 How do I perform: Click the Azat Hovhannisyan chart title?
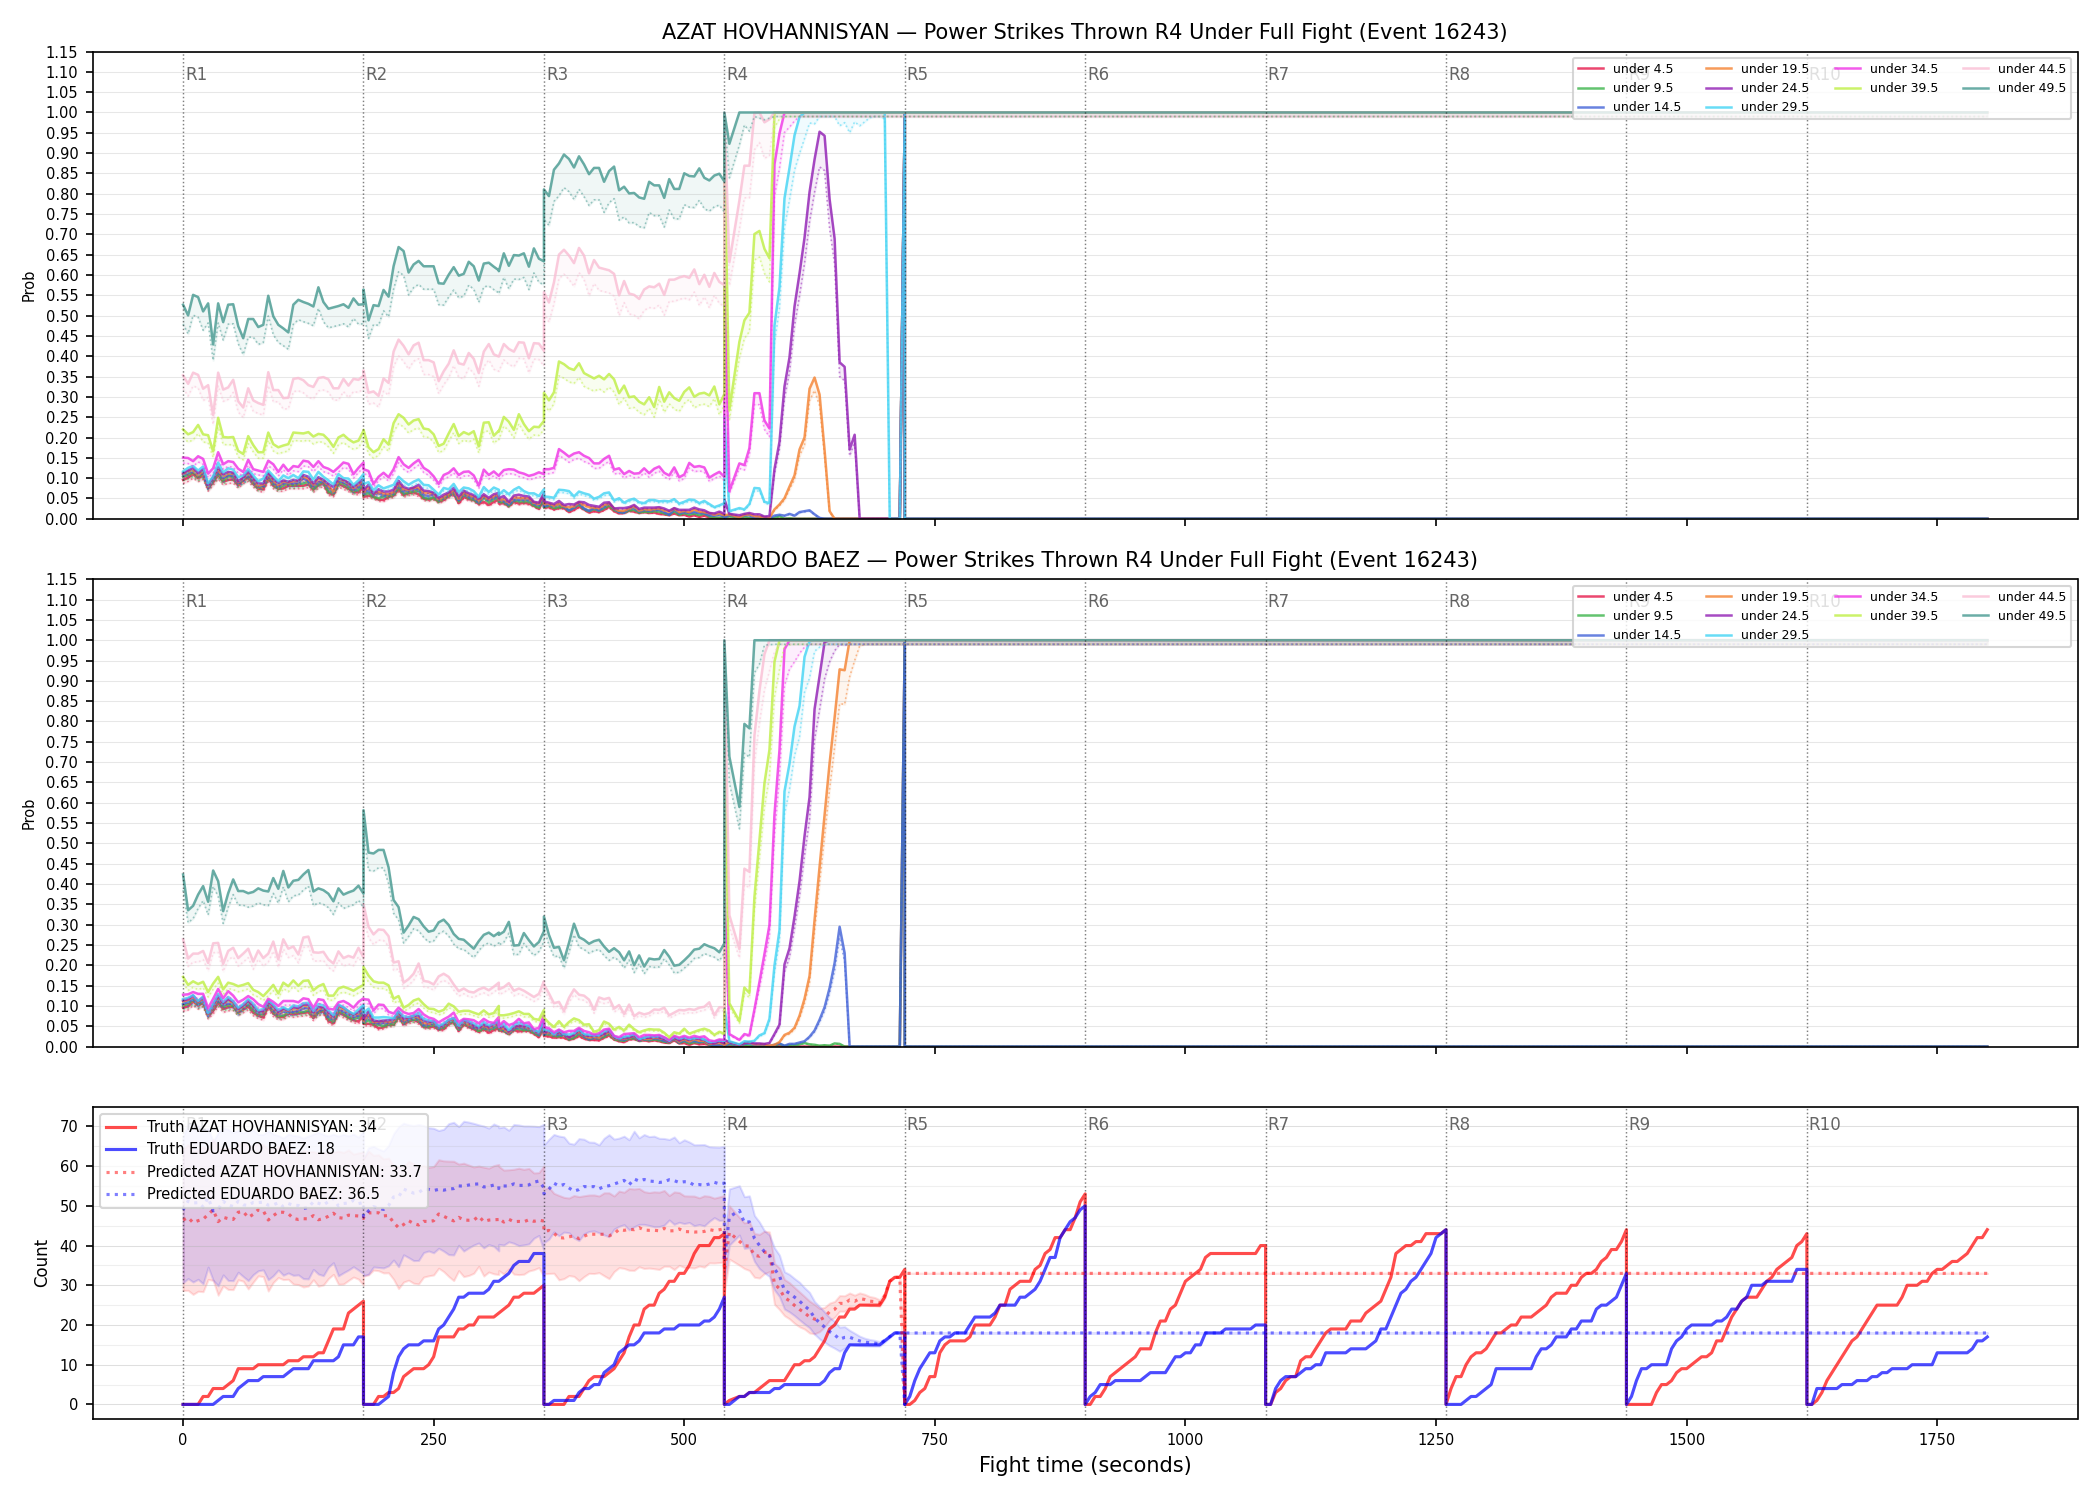click(1084, 32)
